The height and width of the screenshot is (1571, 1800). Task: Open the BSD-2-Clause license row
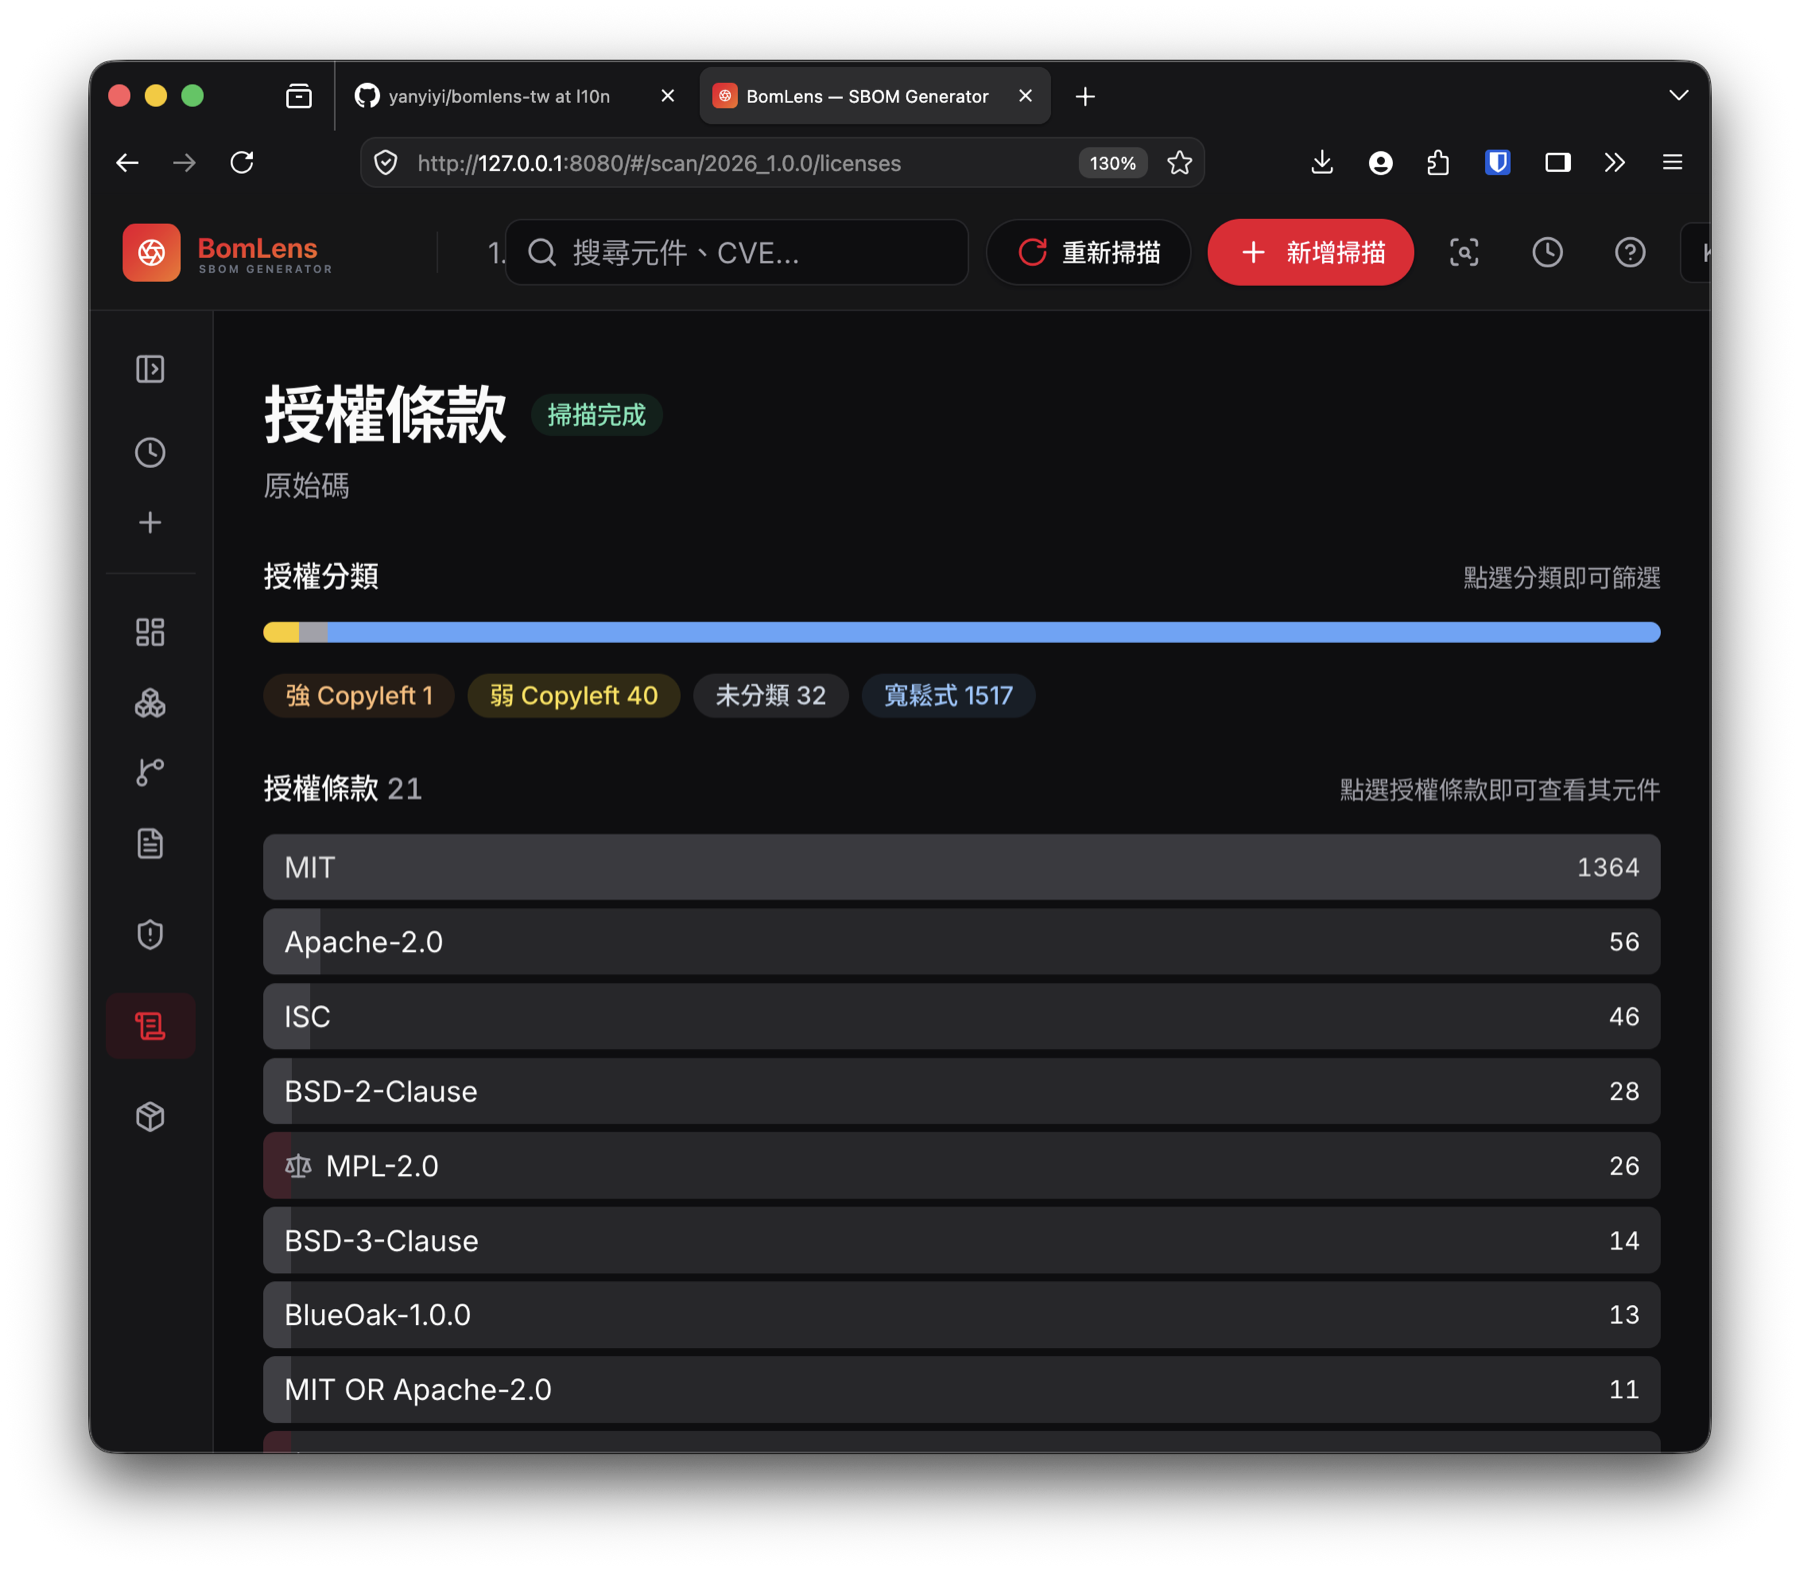tap(962, 1091)
